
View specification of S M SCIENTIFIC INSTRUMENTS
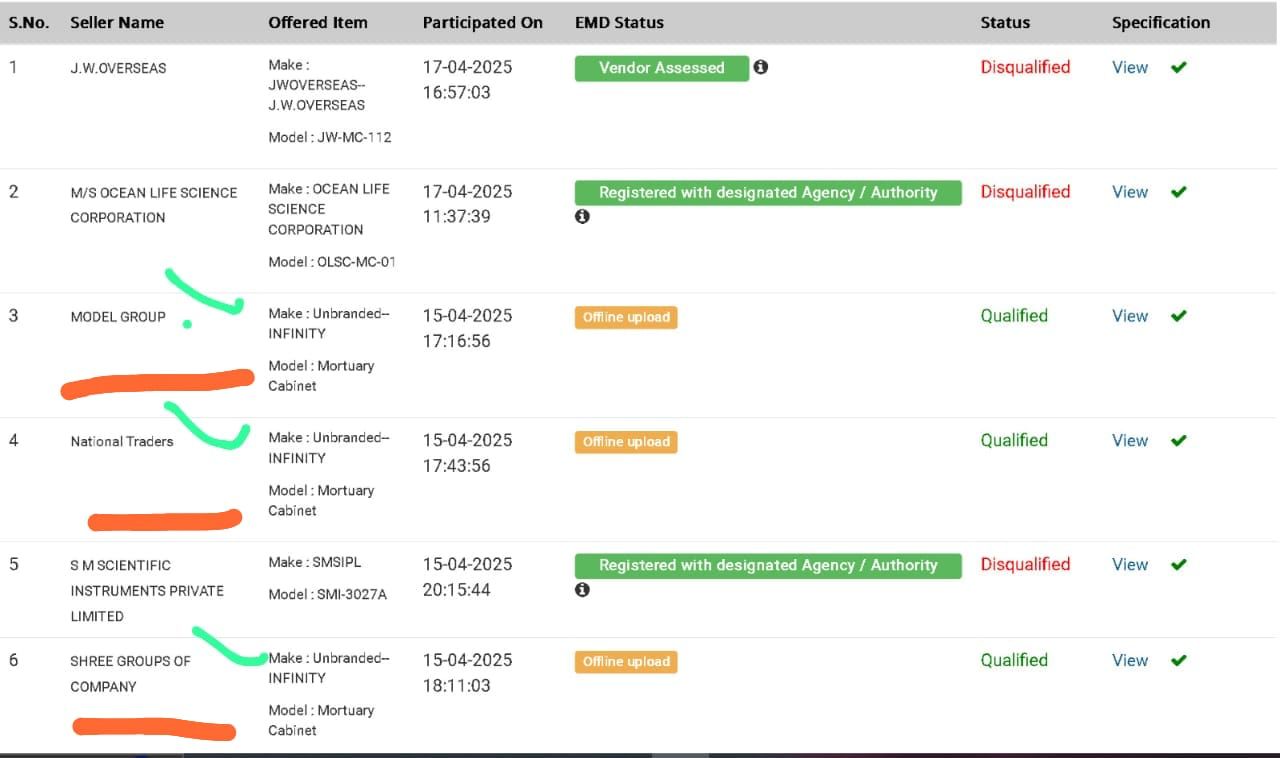(1130, 564)
